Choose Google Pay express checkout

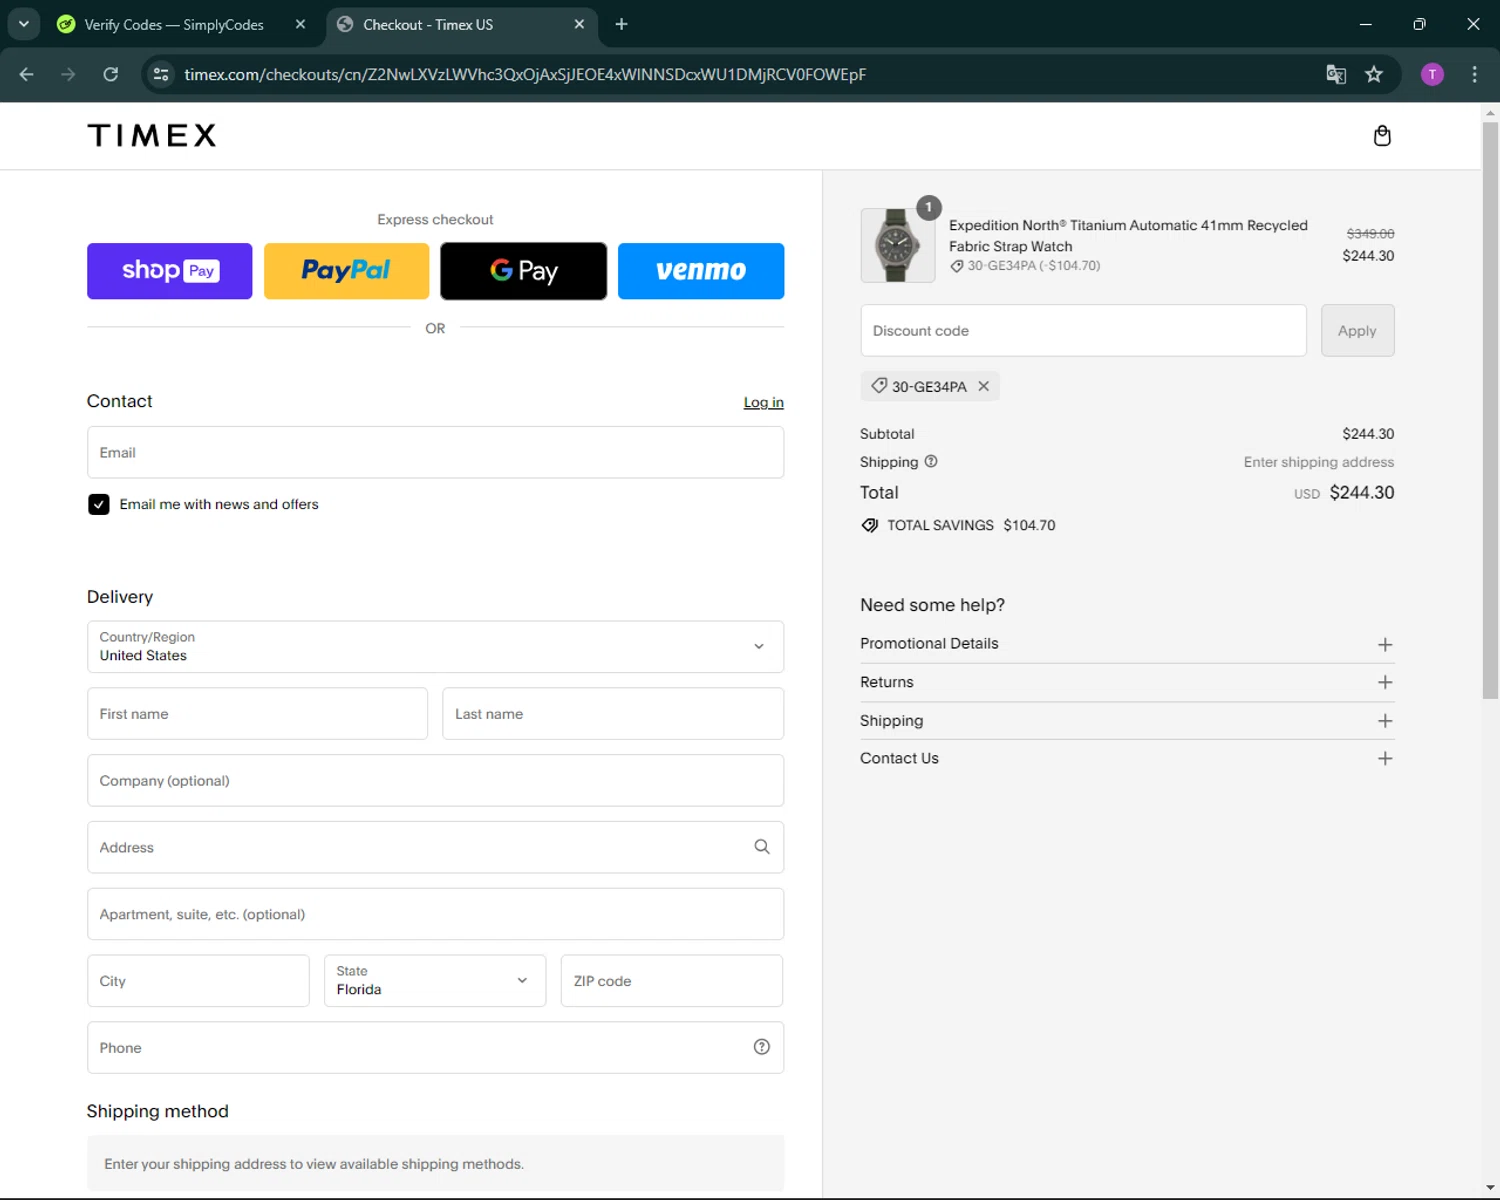point(523,271)
